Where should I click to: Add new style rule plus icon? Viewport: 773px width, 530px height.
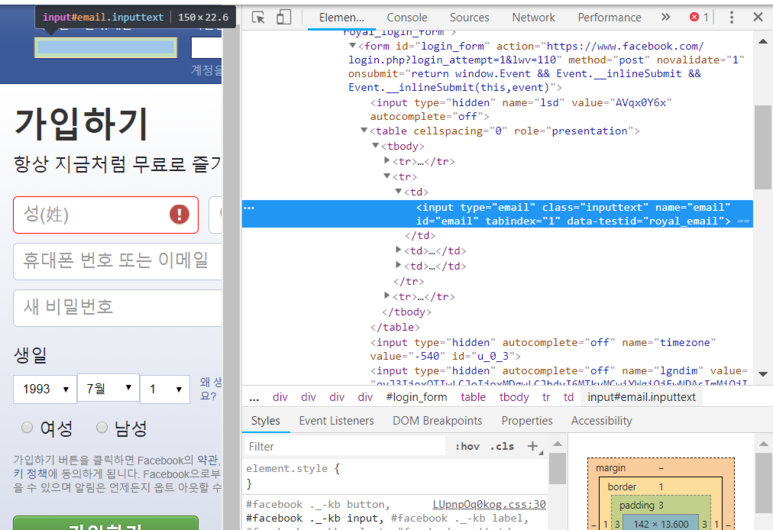(x=533, y=446)
